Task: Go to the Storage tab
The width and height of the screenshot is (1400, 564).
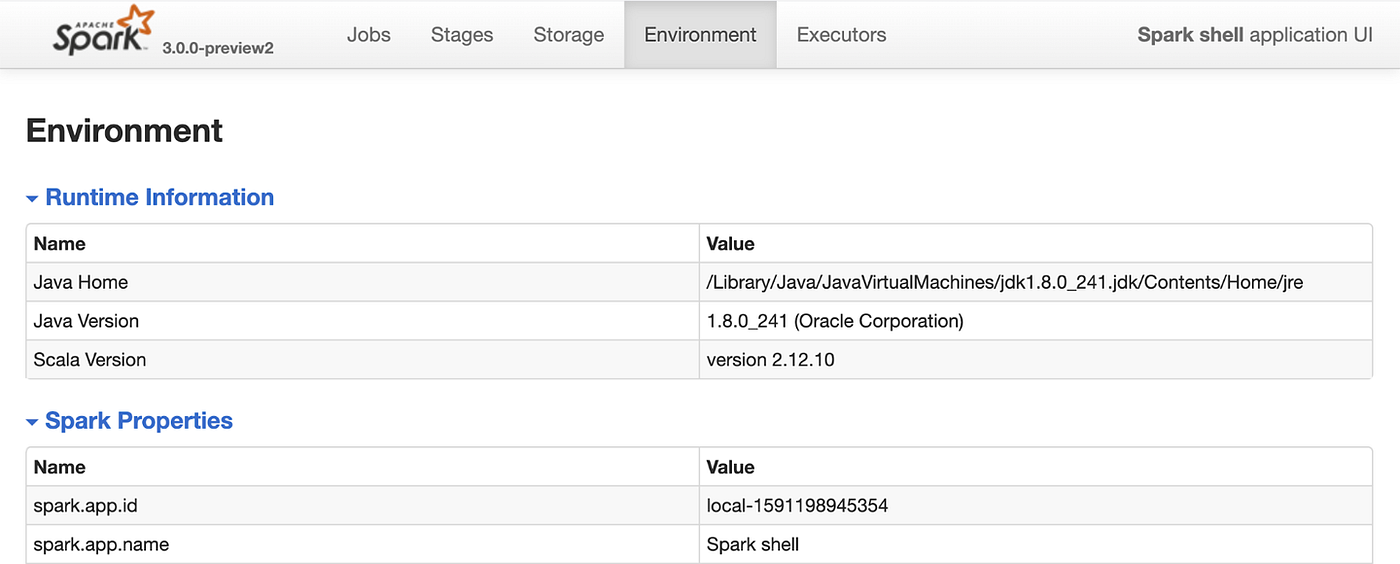Action: [568, 35]
